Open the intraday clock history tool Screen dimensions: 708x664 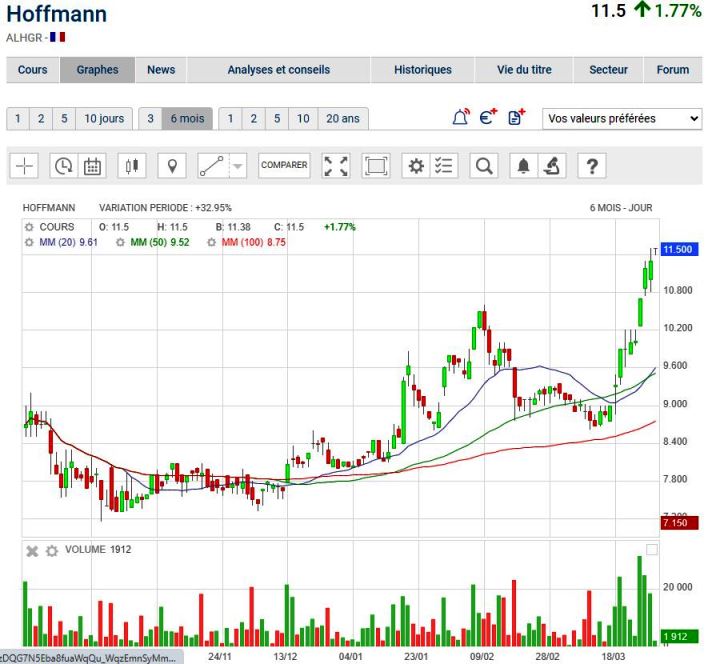coord(64,166)
